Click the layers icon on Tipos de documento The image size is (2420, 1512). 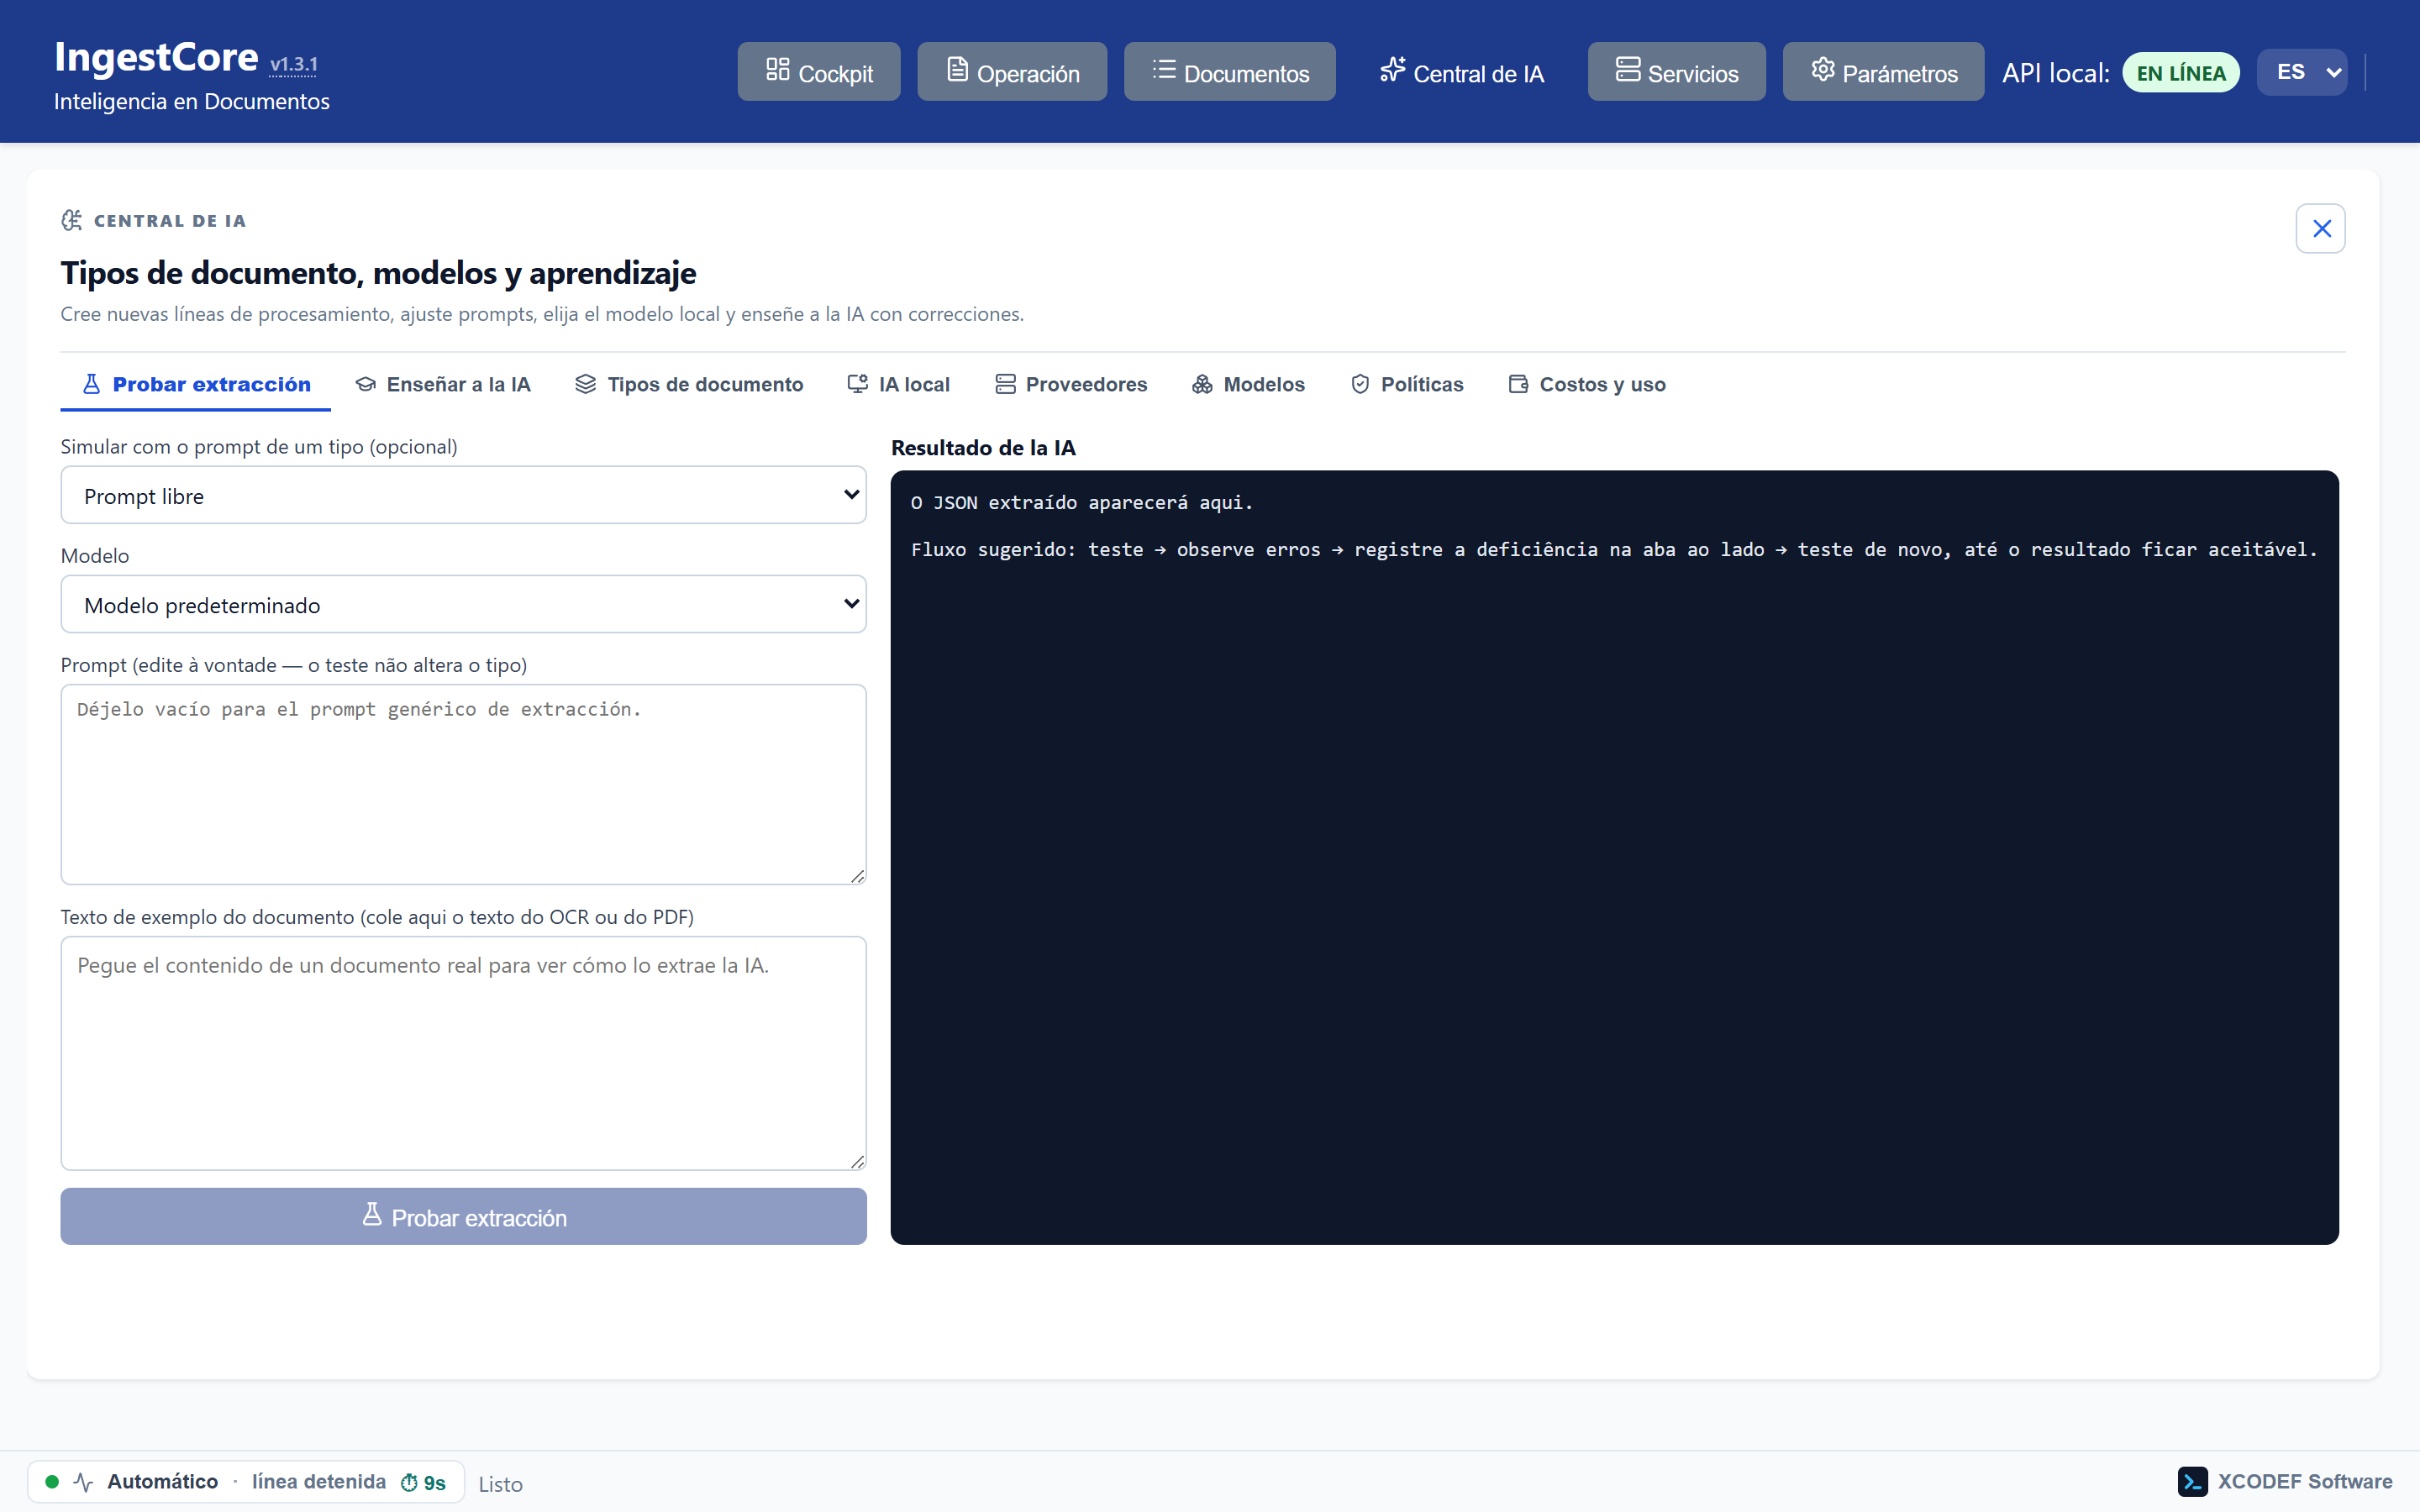click(586, 384)
